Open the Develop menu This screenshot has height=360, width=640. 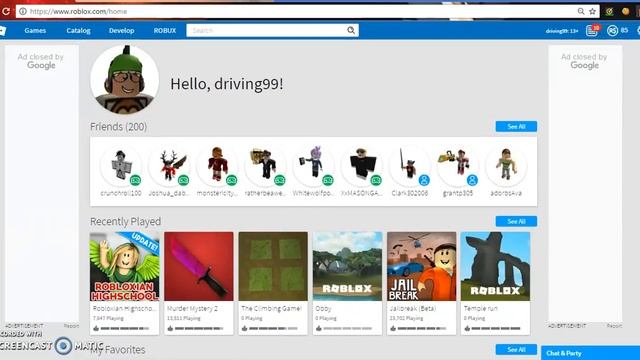[122, 31]
